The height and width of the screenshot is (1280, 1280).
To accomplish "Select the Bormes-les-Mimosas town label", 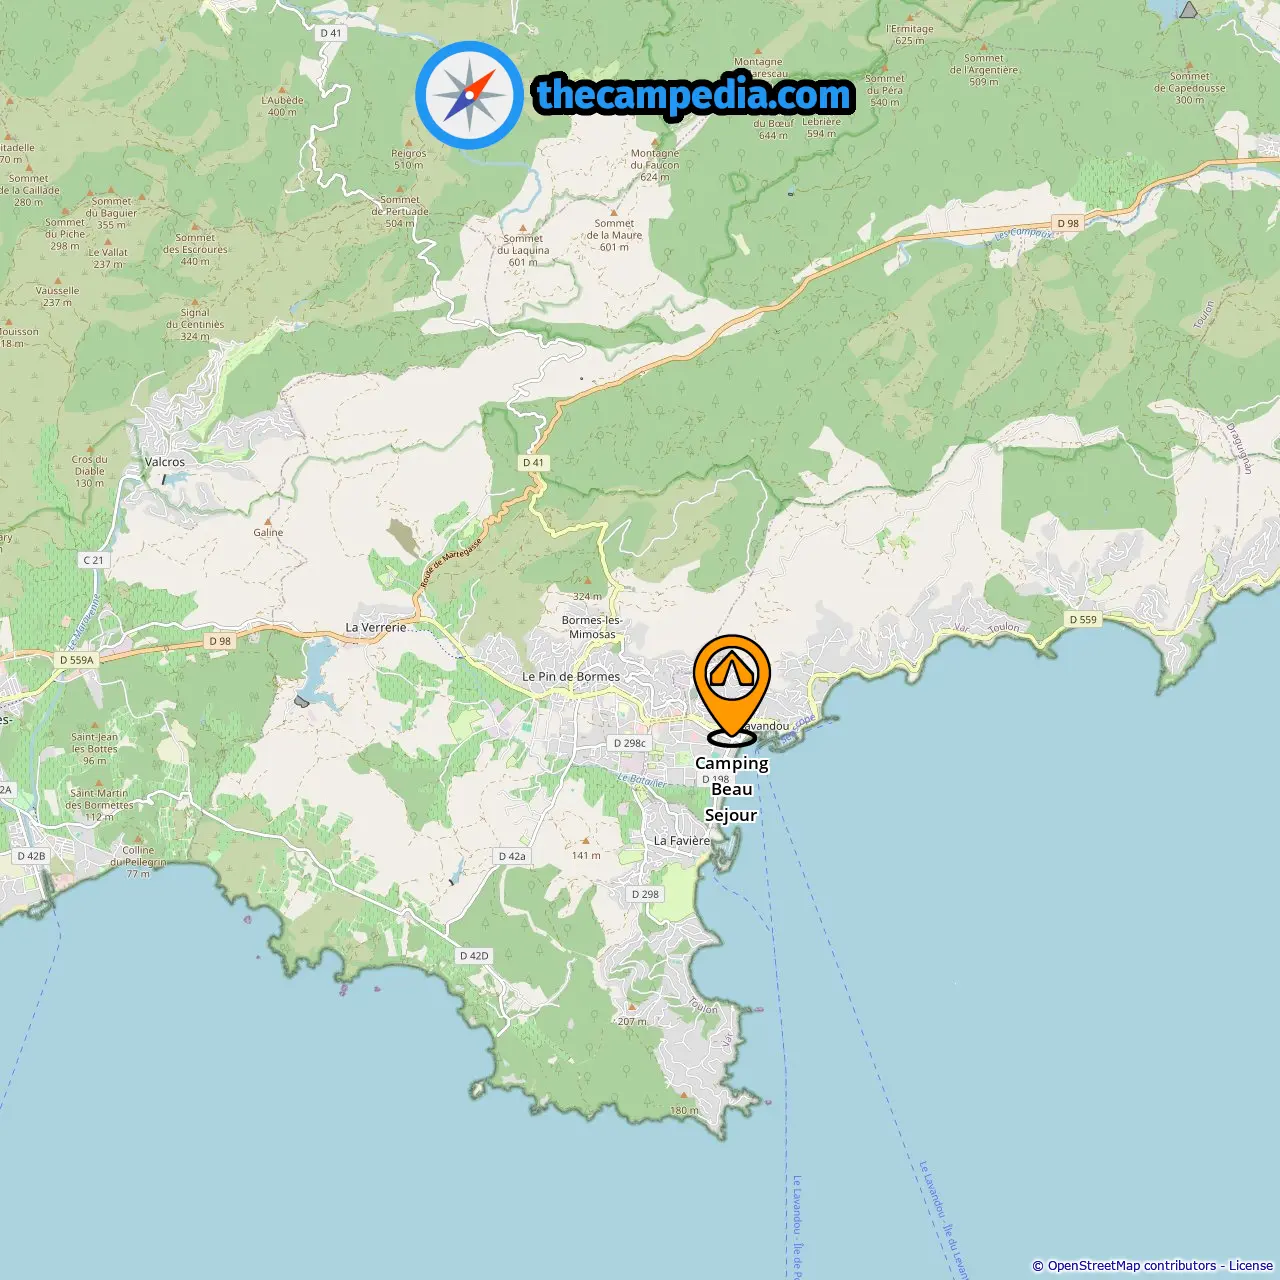I will (x=592, y=627).
